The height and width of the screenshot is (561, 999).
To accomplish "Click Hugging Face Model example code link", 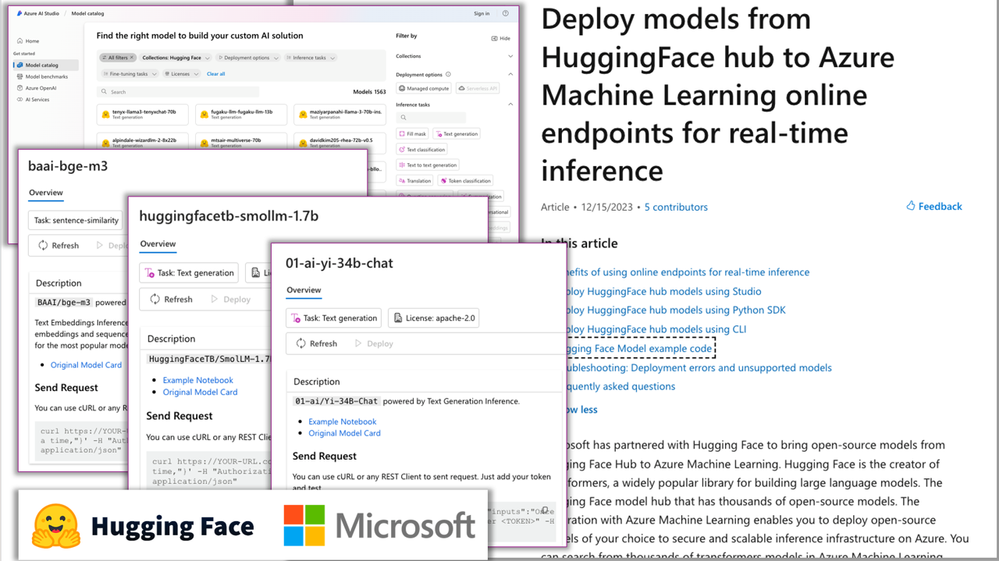I will [639, 348].
